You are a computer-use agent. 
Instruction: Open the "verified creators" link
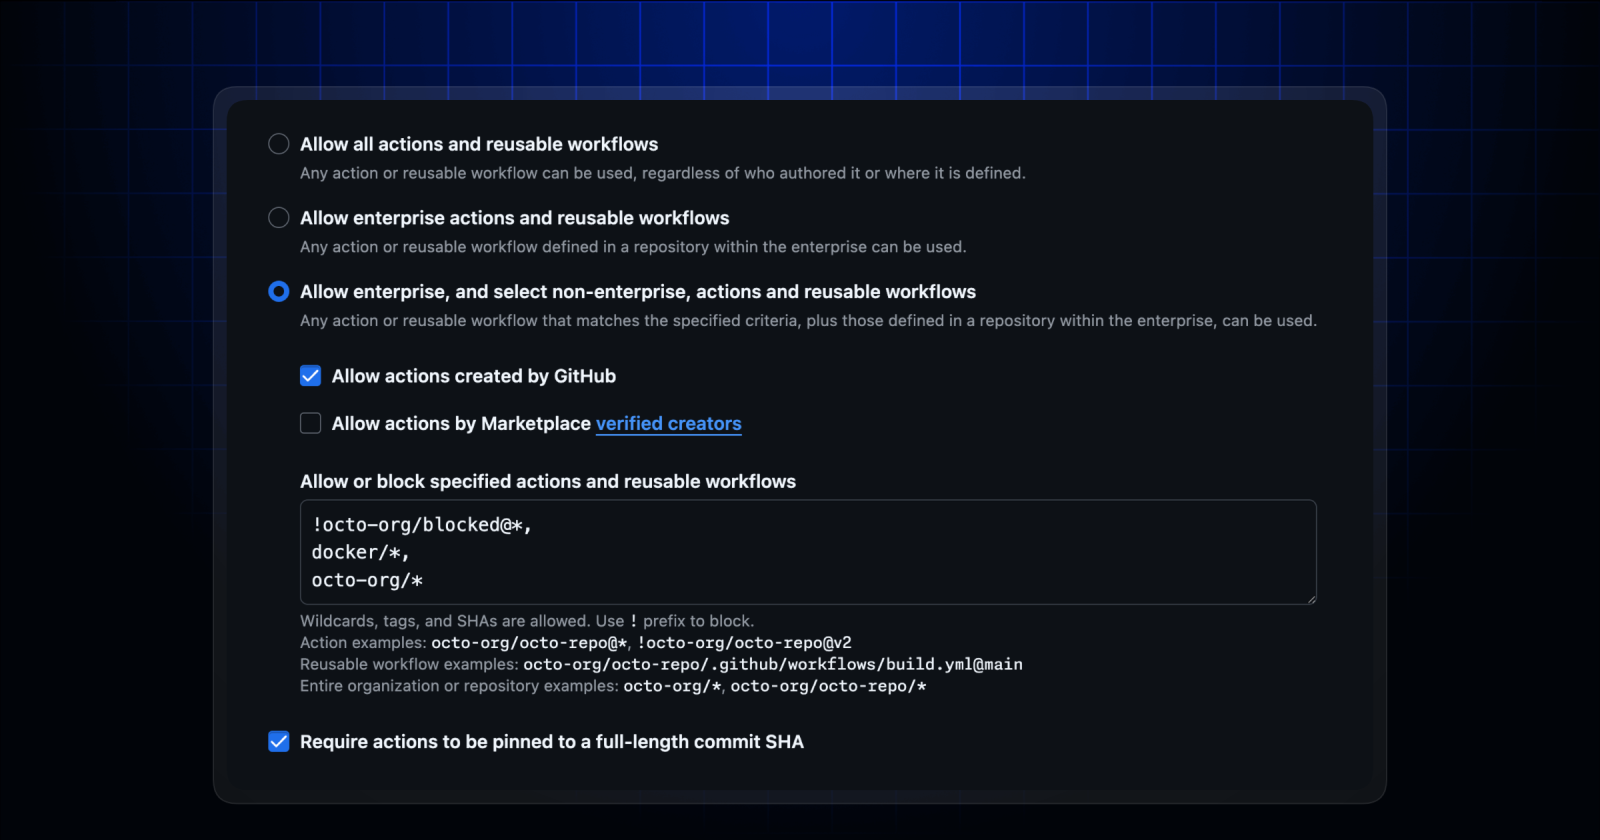[x=669, y=423]
